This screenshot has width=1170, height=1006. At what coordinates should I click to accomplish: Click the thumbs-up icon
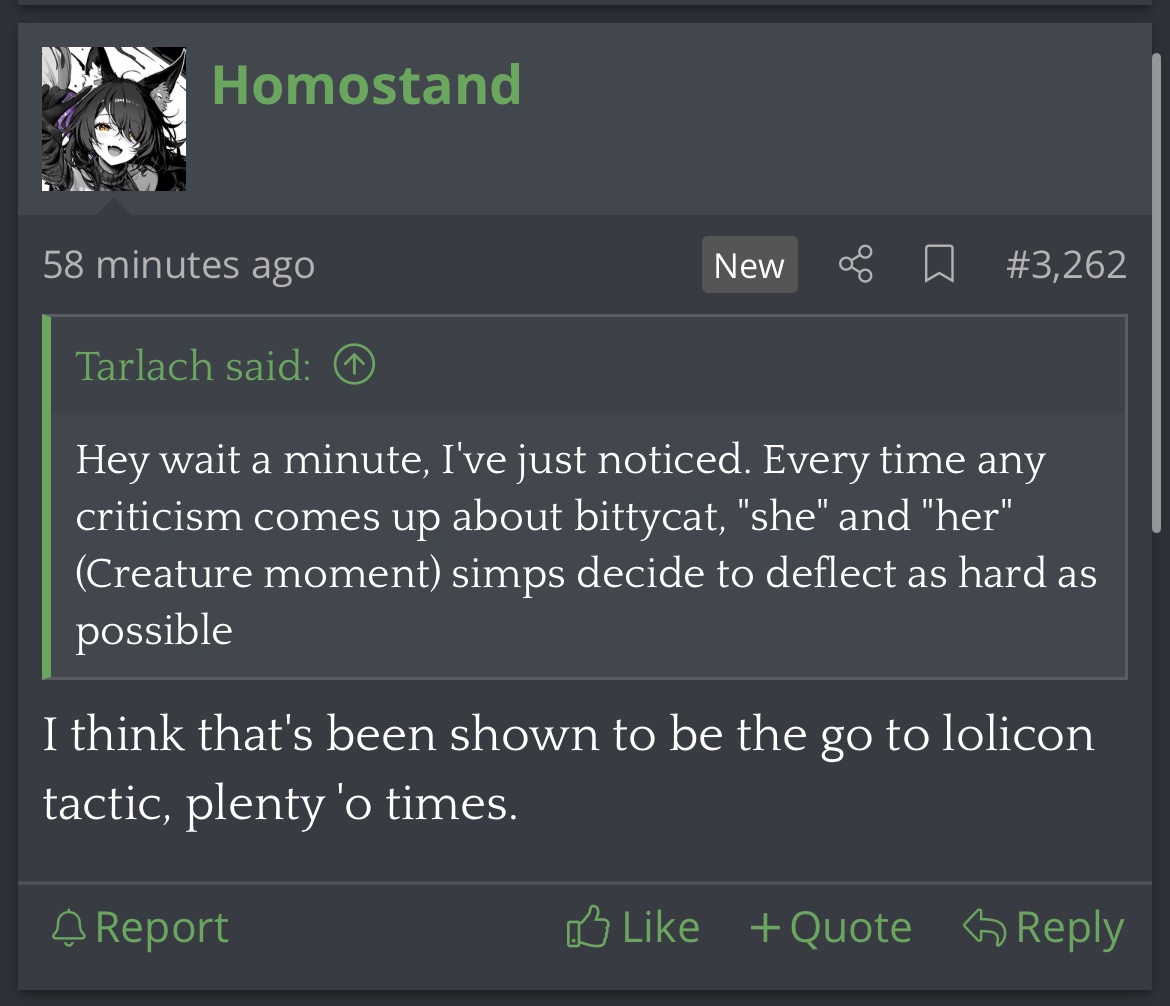click(587, 928)
